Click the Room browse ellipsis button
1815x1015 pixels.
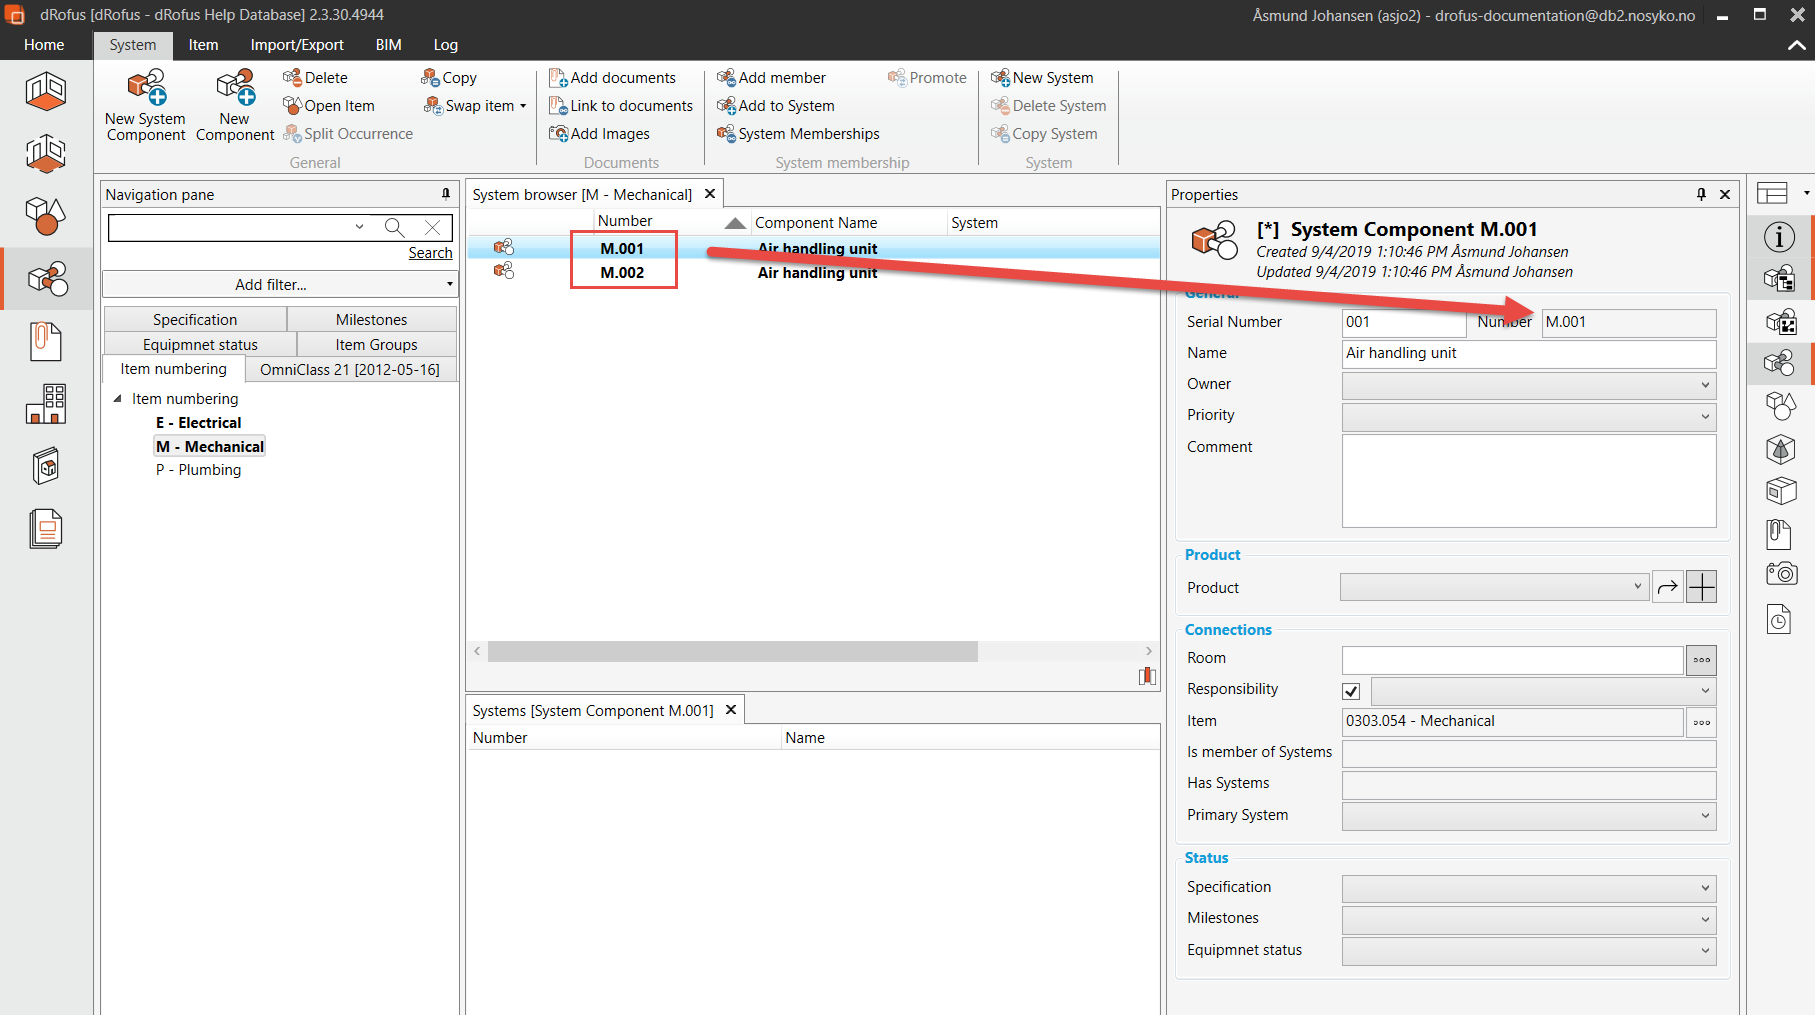point(1701,660)
